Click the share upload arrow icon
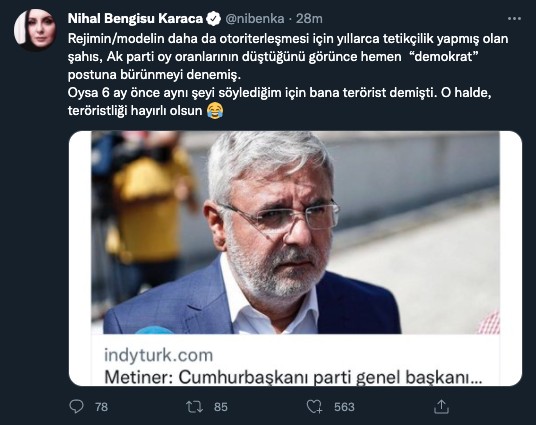Image resolution: width=536 pixels, height=425 pixels. [441, 407]
